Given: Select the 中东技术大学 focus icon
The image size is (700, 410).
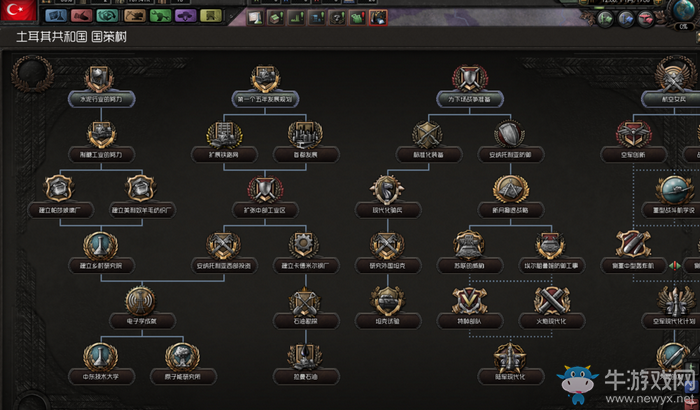Looking at the screenshot, I should click(101, 356).
